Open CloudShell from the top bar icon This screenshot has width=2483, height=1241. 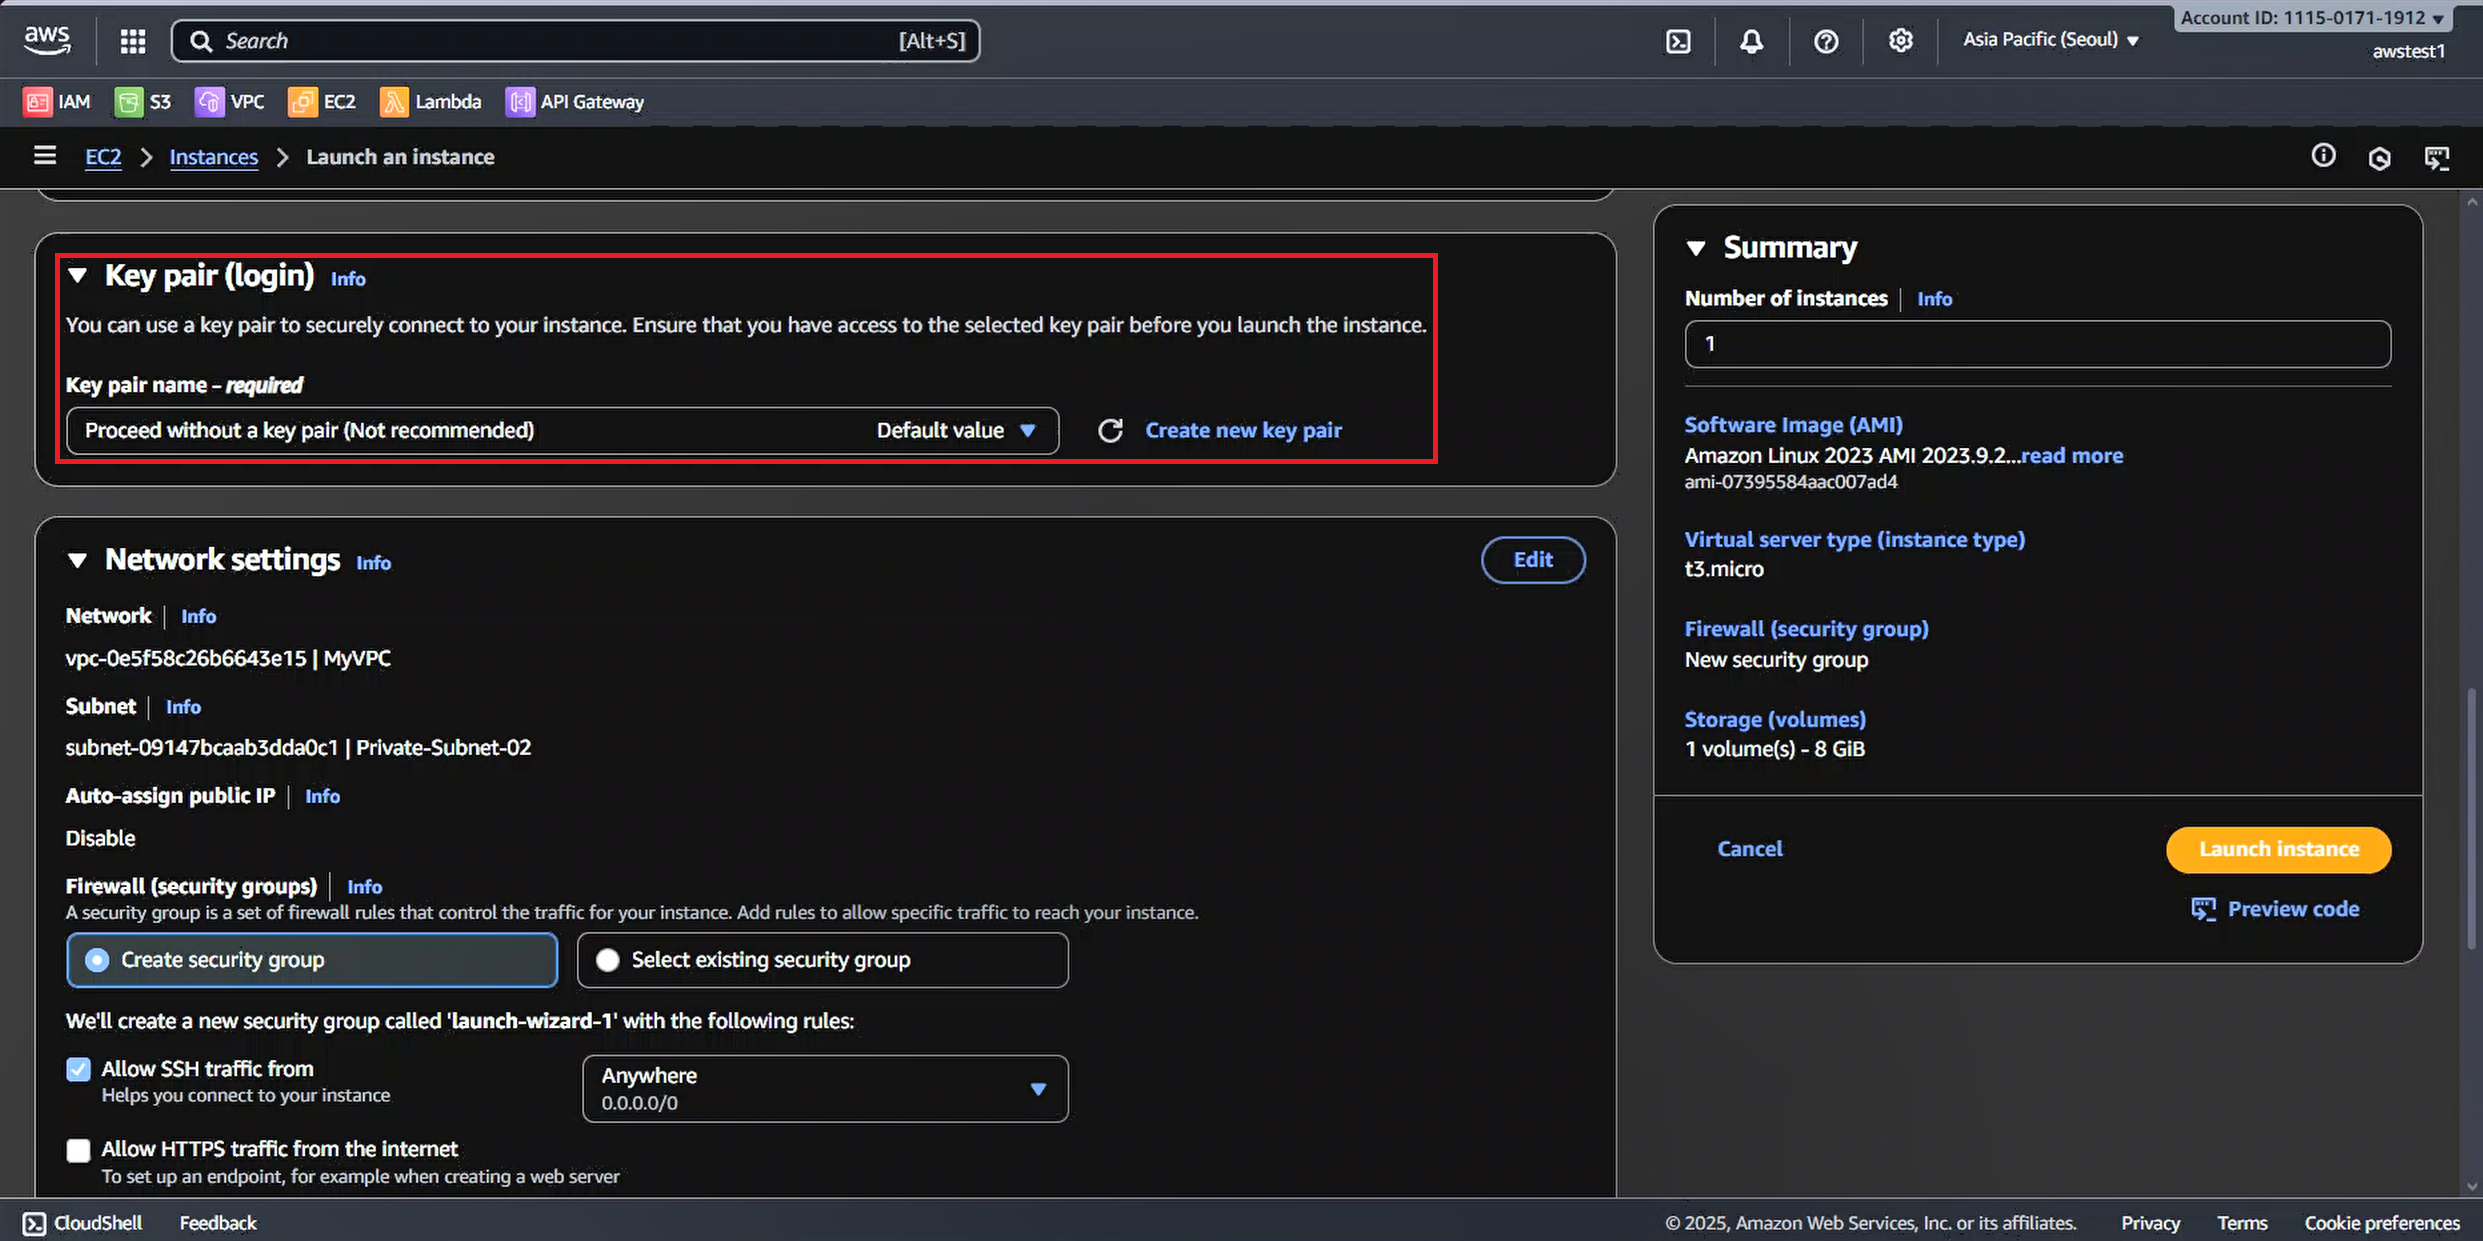(1678, 41)
